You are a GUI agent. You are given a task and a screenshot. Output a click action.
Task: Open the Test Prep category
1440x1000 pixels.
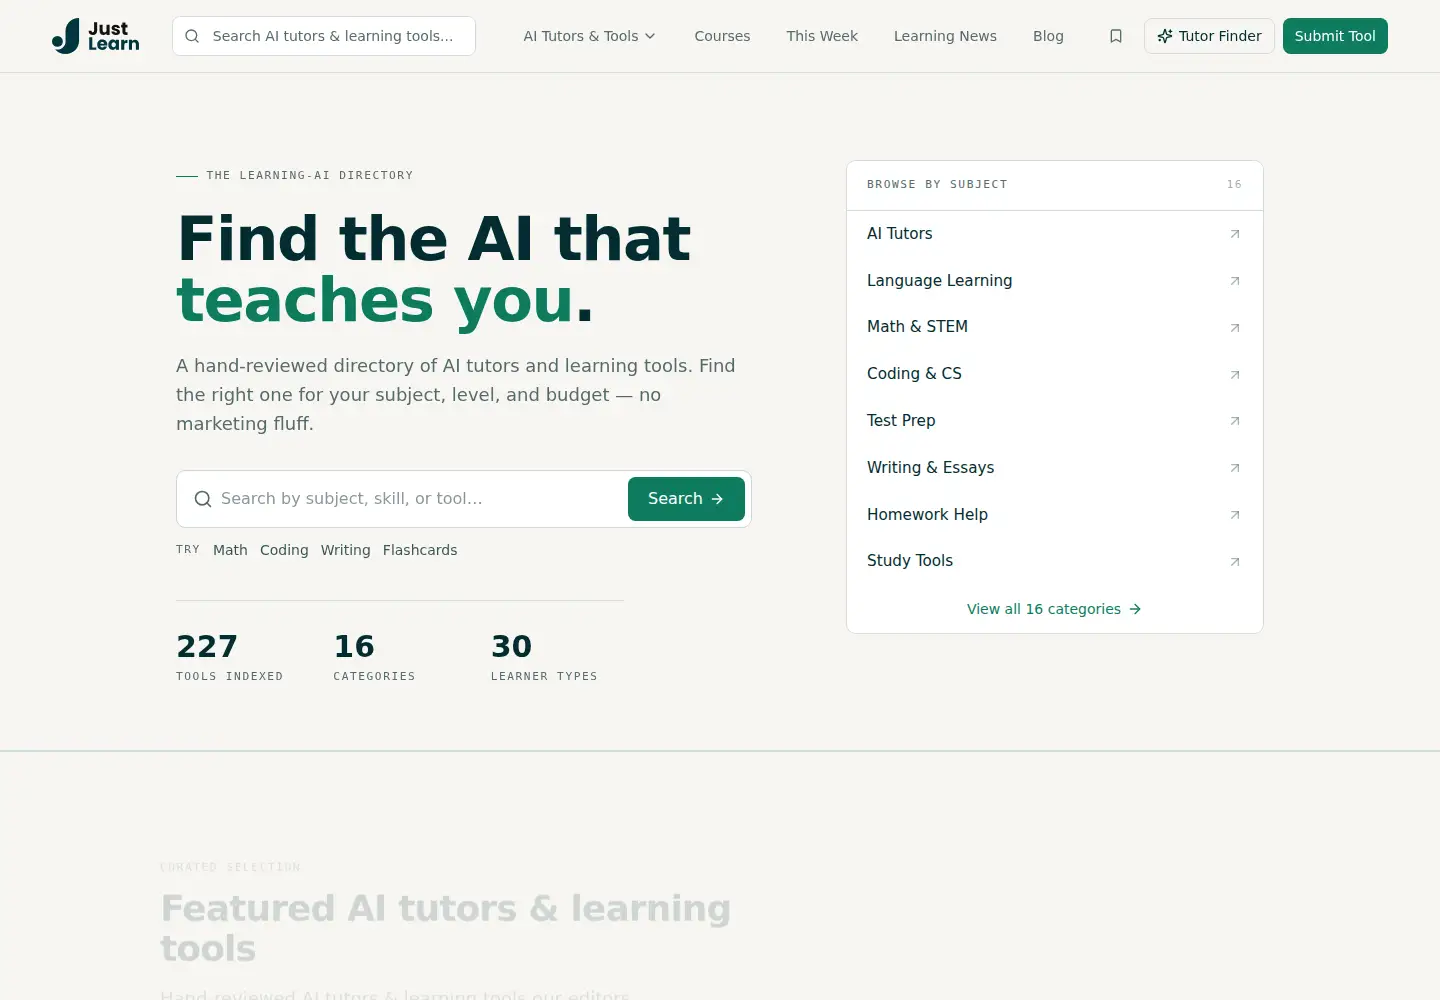[x=1055, y=421]
